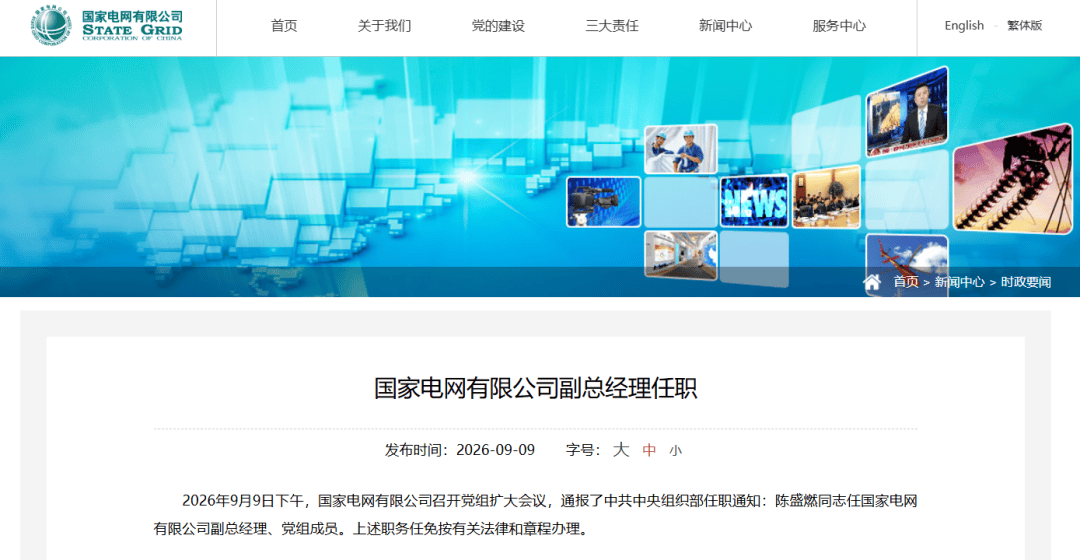Open 时政要闻 breadcrumb link
1080x560 pixels.
(1026, 282)
